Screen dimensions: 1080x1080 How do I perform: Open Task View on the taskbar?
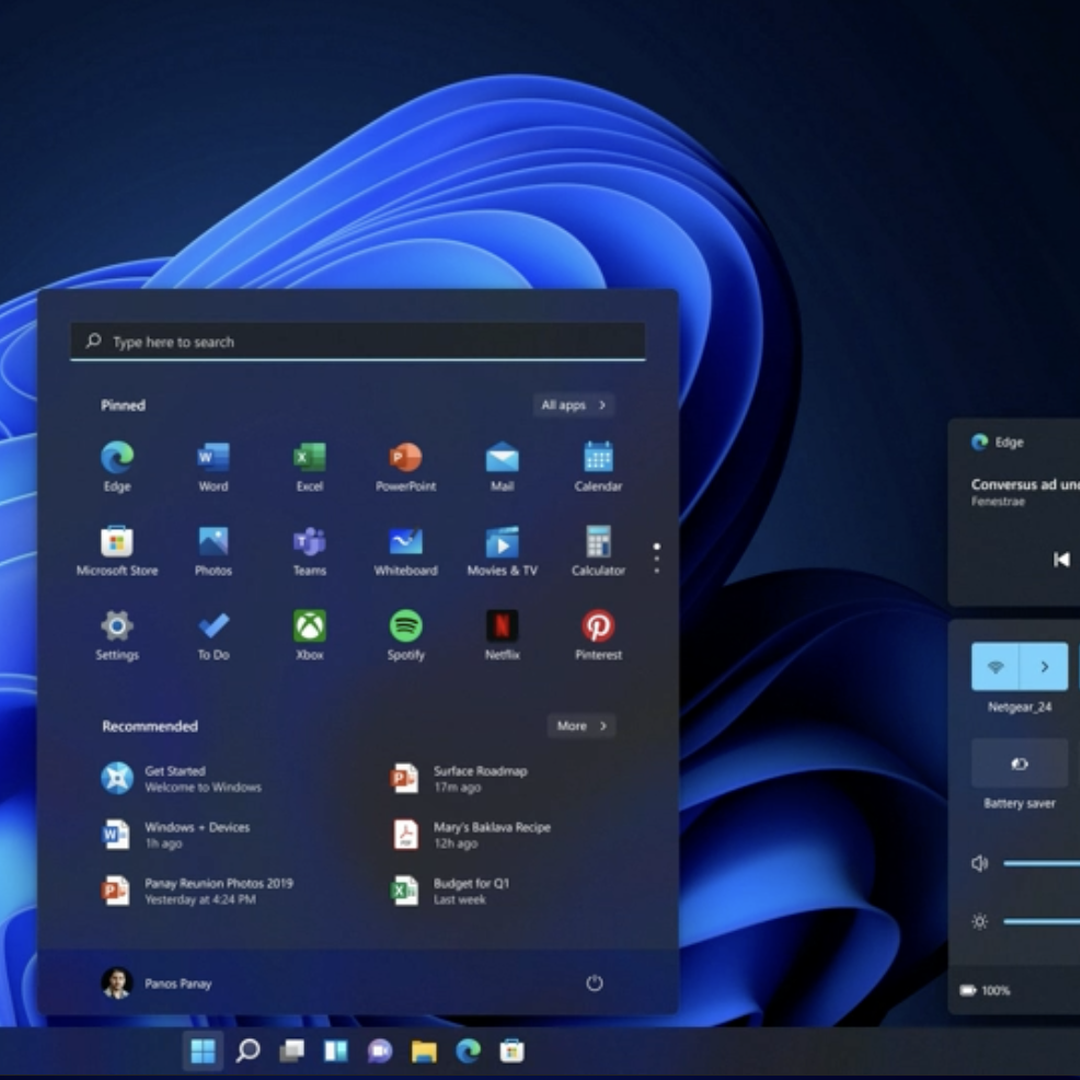tap(292, 1050)
